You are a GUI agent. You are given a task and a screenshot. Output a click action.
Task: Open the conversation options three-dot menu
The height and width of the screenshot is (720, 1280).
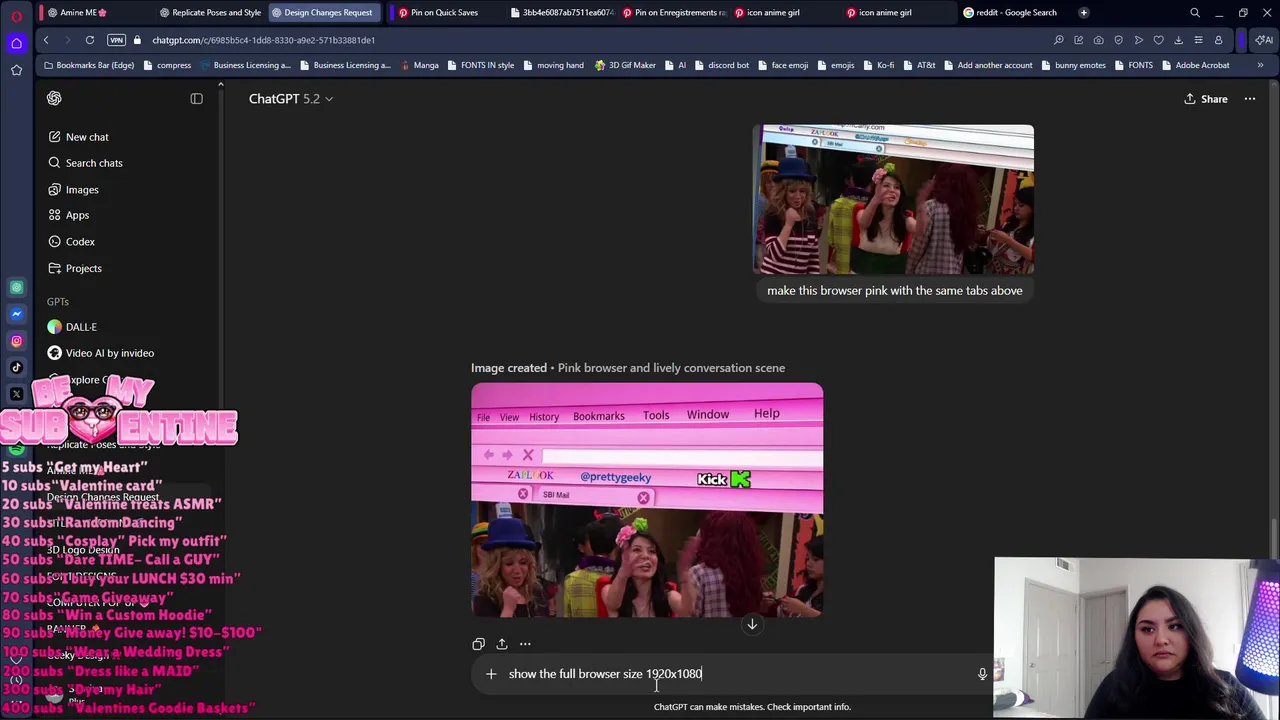(1250, 99)
